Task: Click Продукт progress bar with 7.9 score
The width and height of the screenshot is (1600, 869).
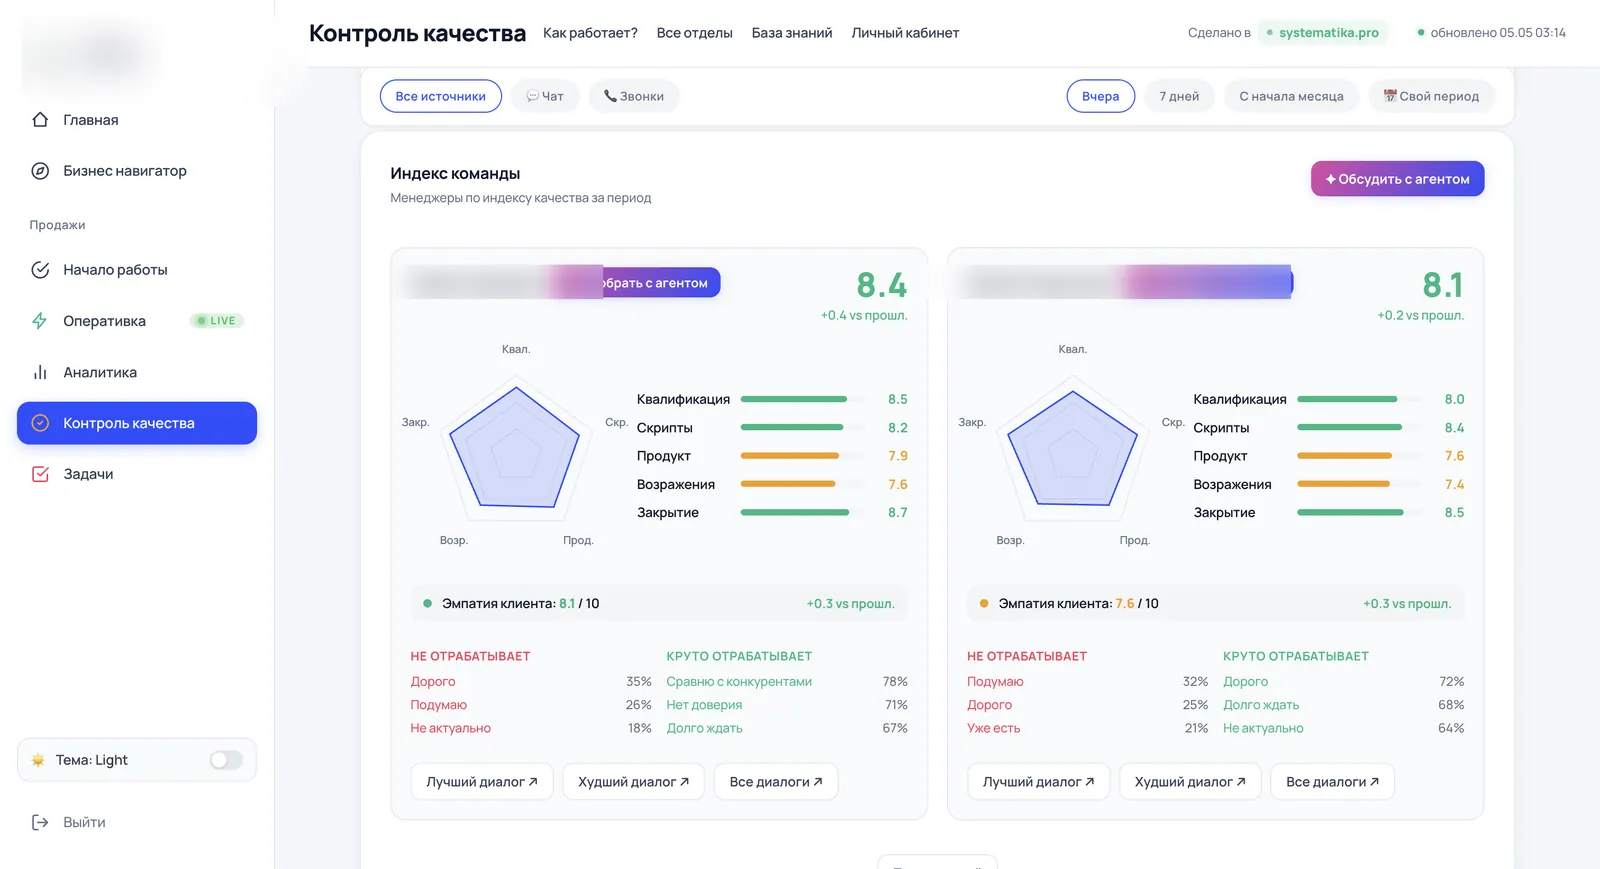Action: [x=803, y=456]
